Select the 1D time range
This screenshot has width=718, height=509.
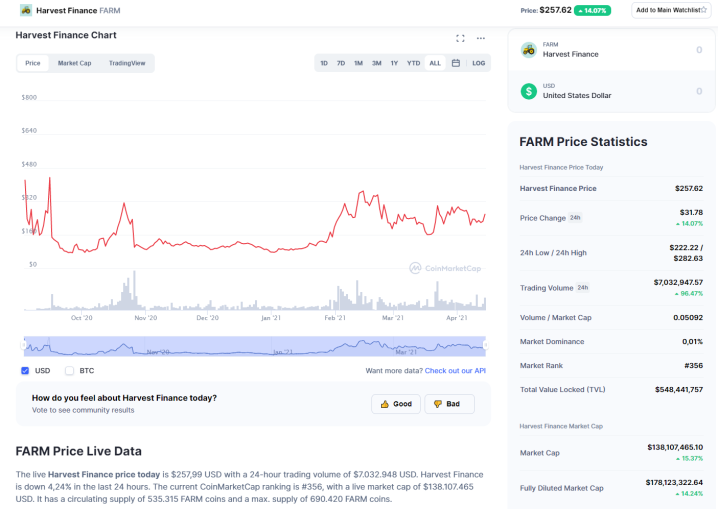(x=324, y=63)
